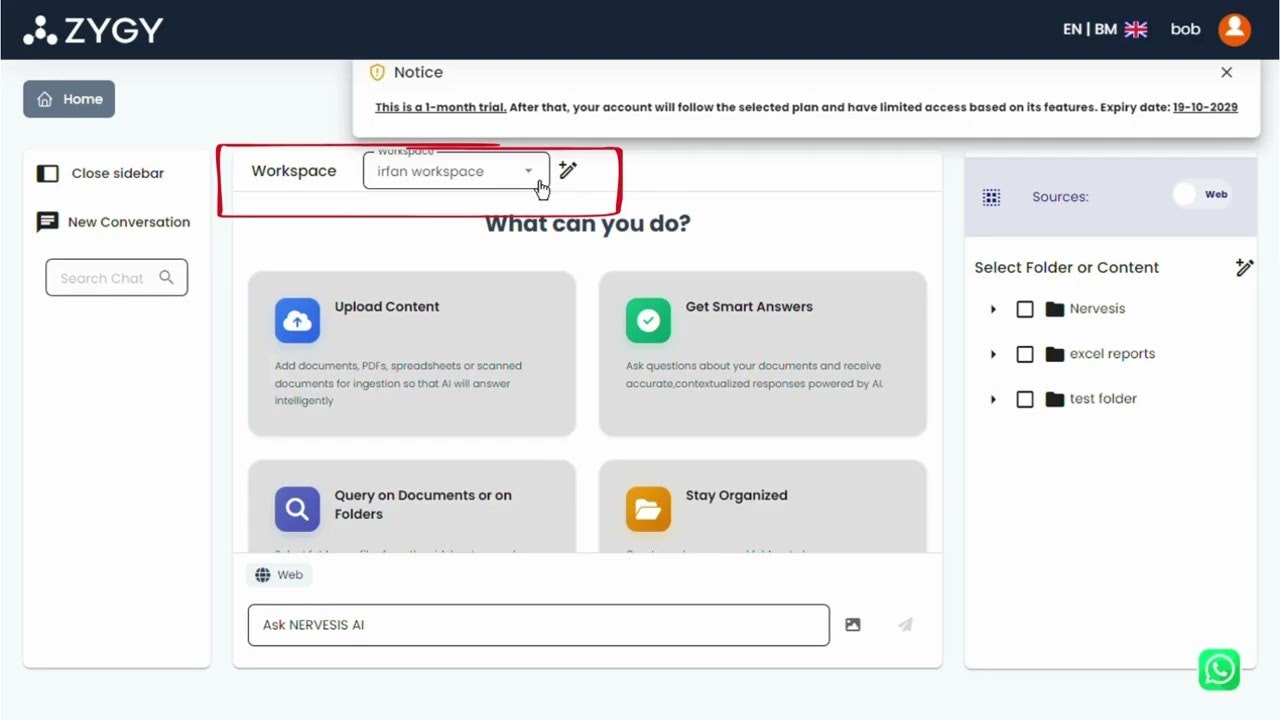Click the green checkmark icon
The image size is (1280, 720).
pos(648,321)
